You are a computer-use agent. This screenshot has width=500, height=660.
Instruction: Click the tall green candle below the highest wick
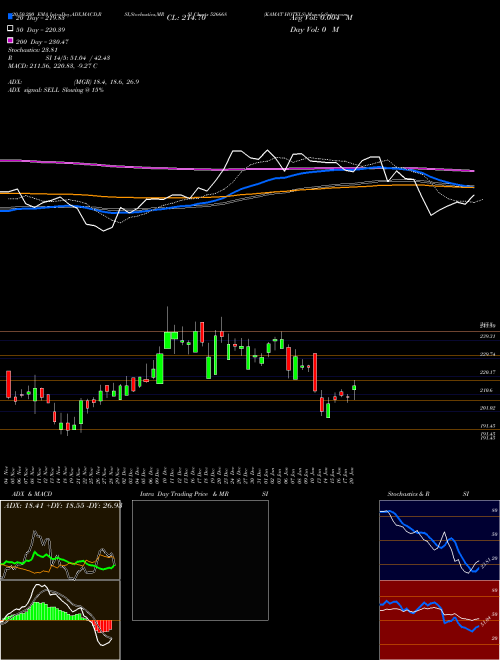pyautogui.click(x=168, y=340)
